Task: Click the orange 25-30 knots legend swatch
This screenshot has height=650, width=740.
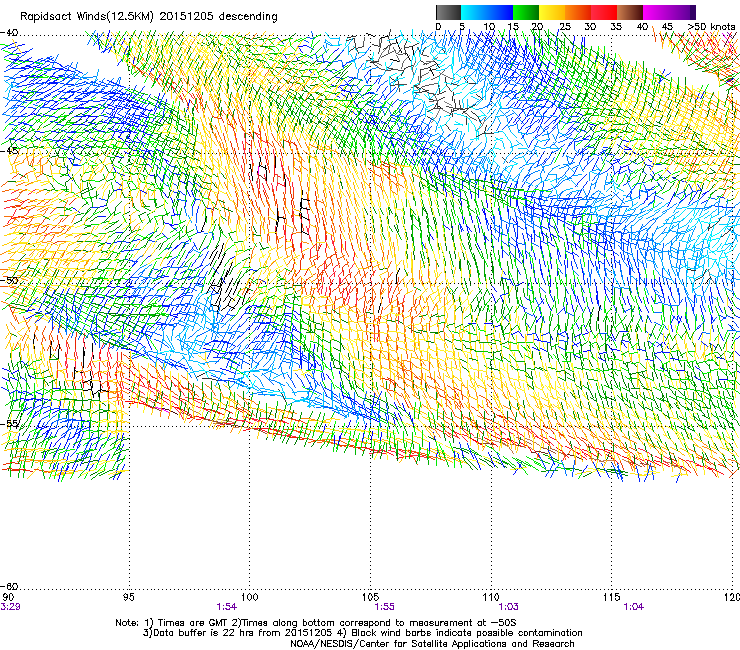Action: click(x=578, y=12)
